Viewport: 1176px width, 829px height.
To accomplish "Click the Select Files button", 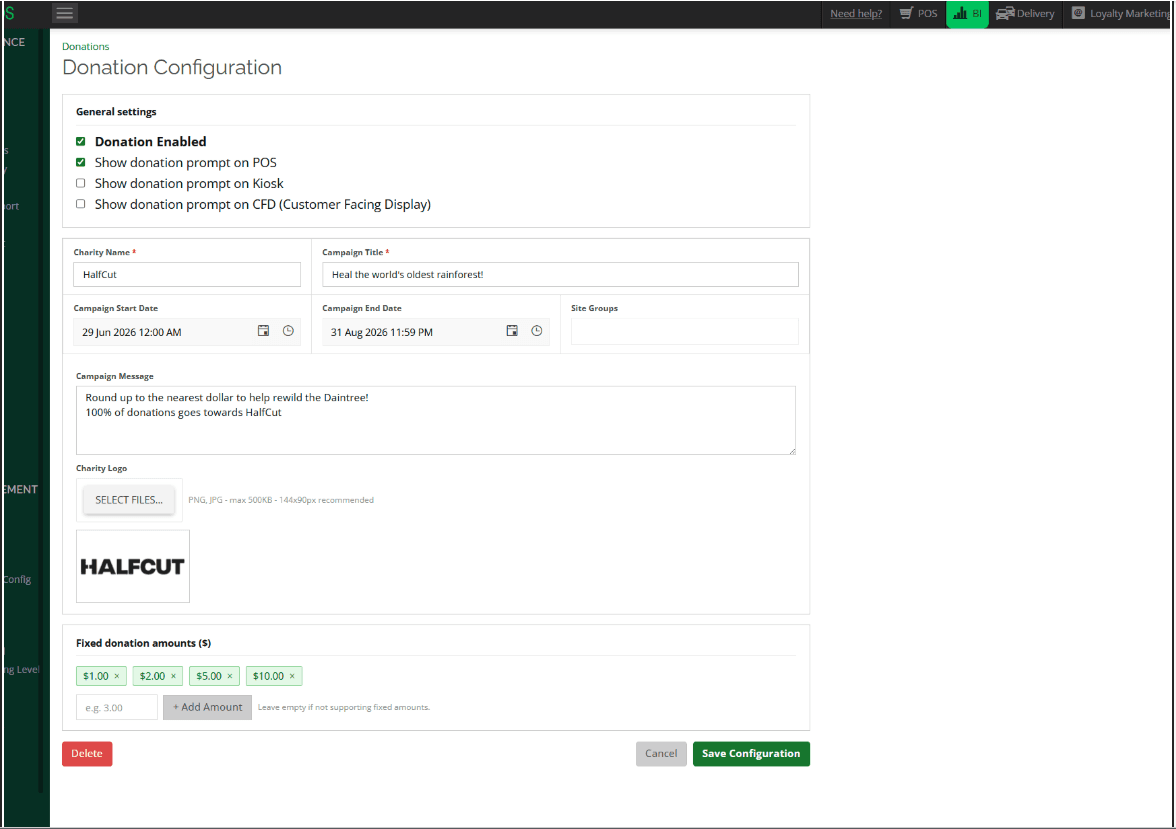I will pos(129,500).
